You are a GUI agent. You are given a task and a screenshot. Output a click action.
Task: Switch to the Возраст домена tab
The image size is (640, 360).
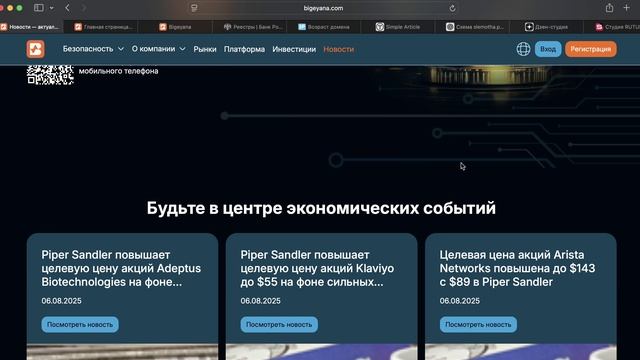pos(324,27)
